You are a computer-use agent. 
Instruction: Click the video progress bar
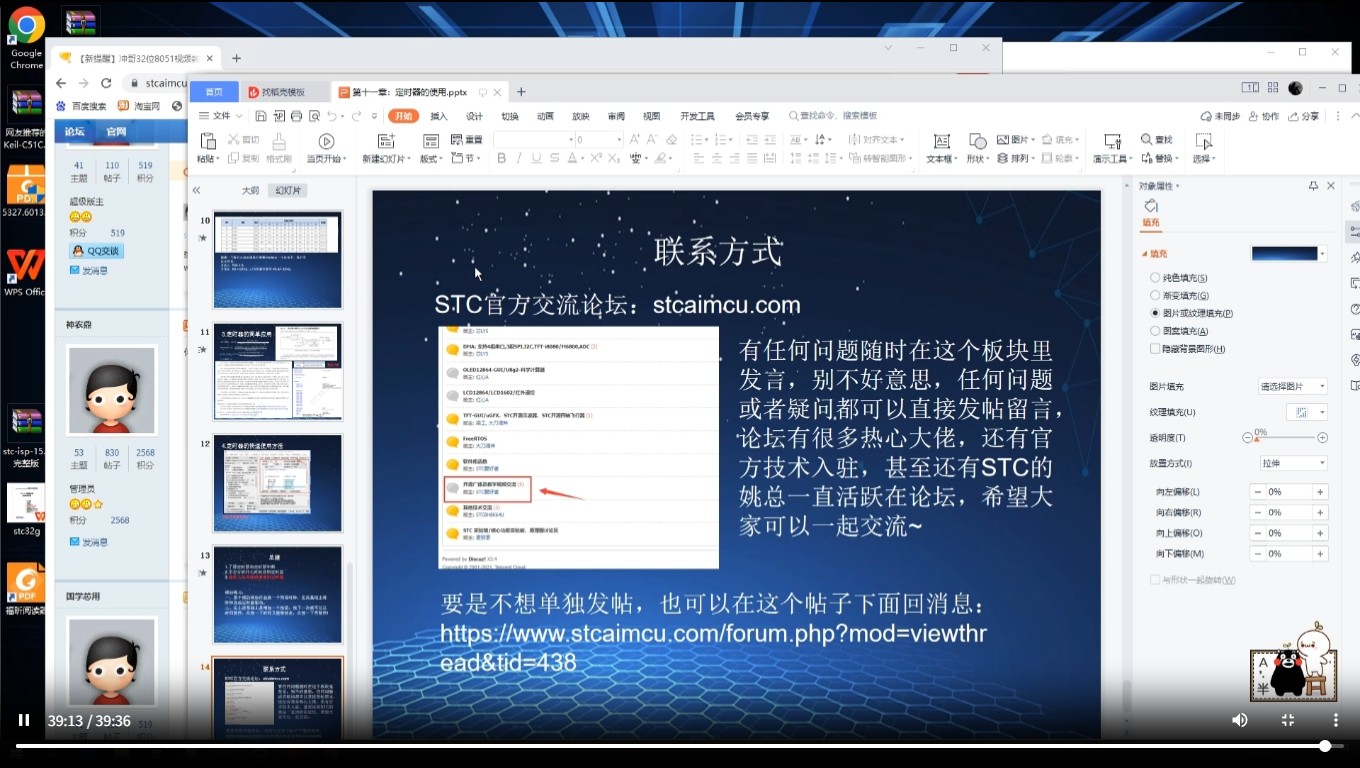(680, 746)
